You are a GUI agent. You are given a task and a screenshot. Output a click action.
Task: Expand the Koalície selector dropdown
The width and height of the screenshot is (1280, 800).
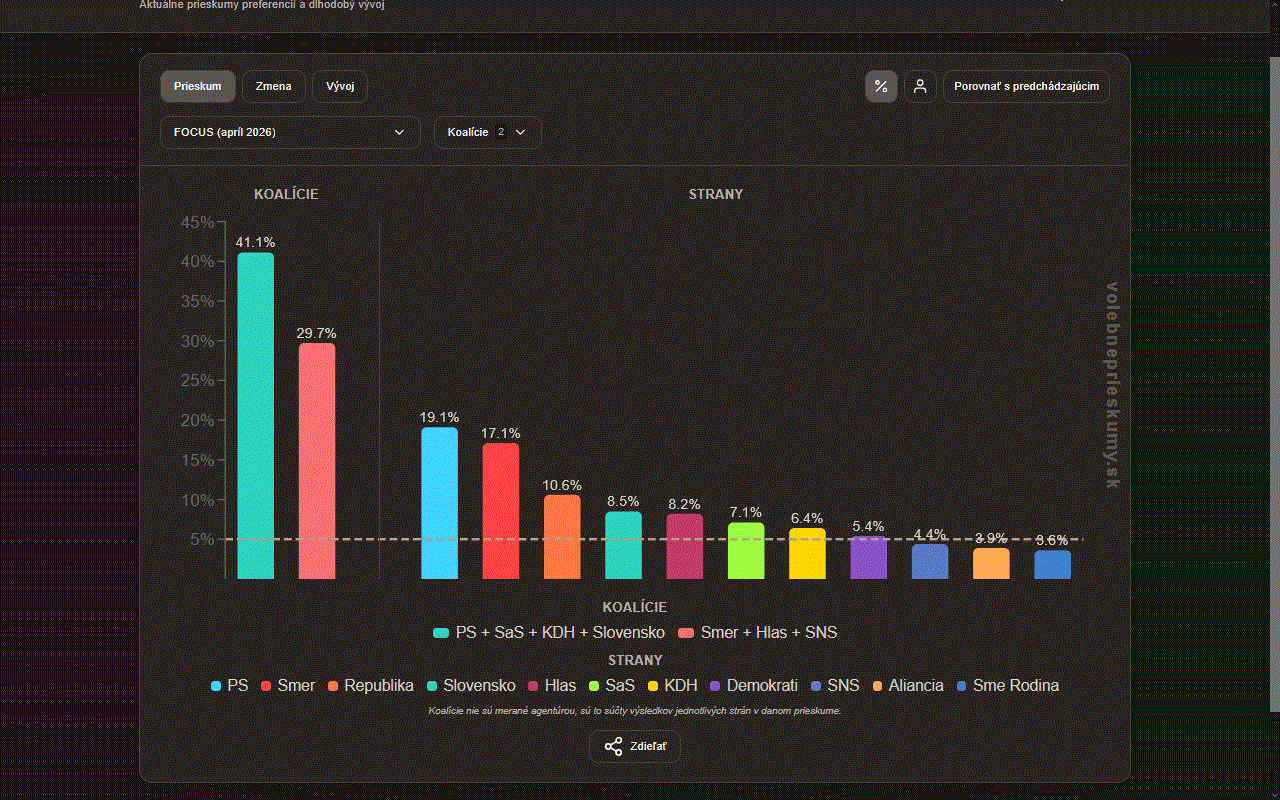point(487,132)
